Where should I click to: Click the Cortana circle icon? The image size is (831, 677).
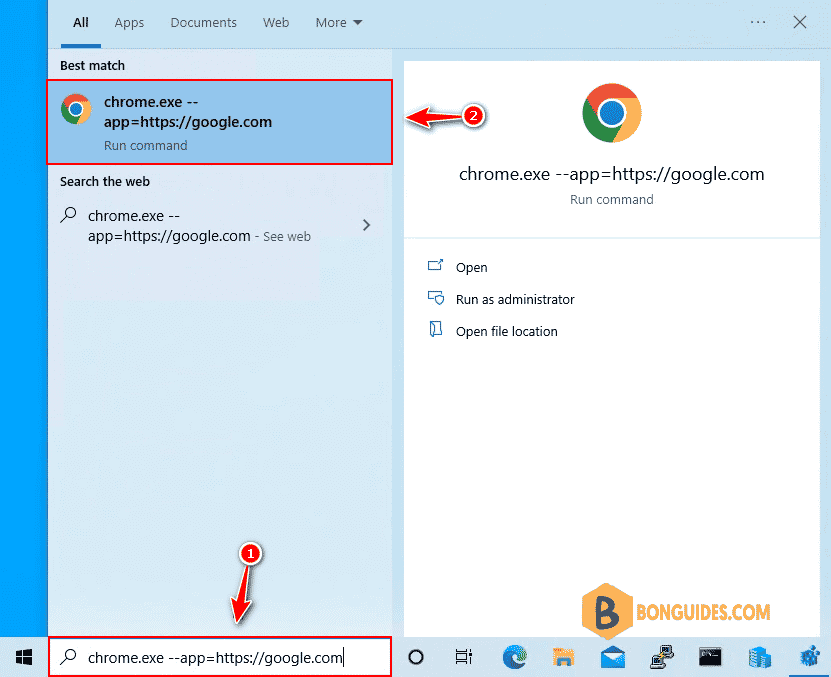[x=415, y=657]
